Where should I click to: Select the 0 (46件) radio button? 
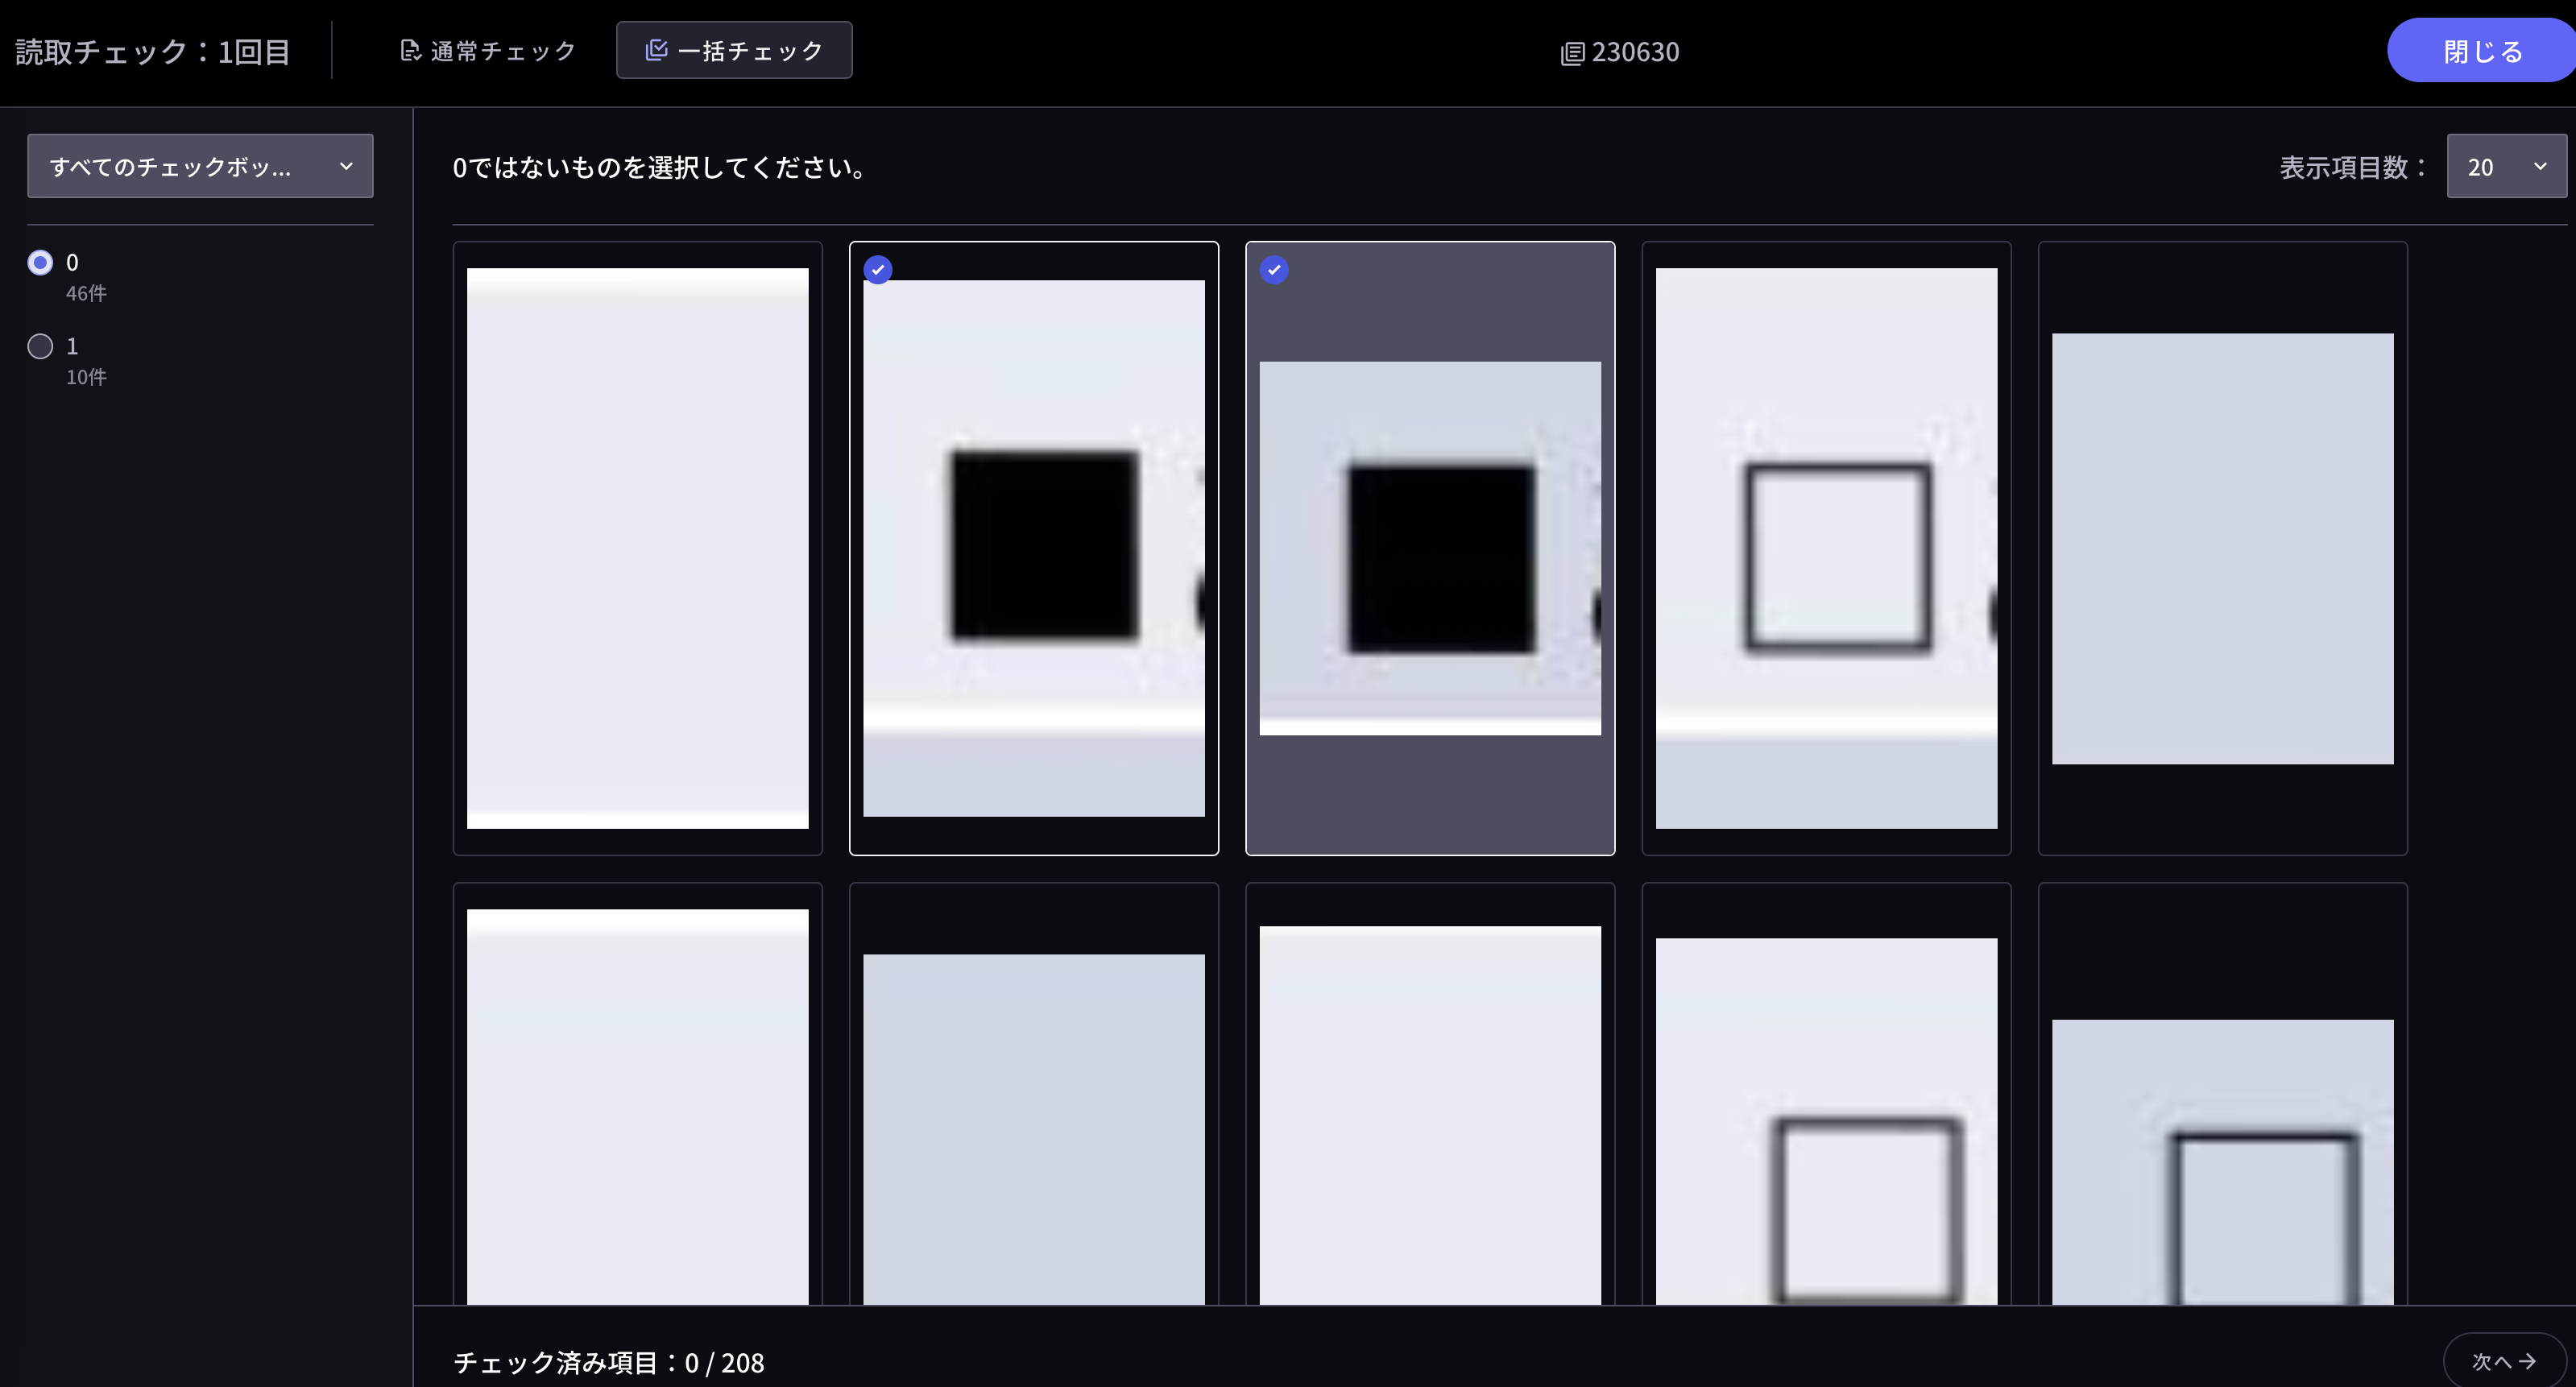(x=40, y=262)
